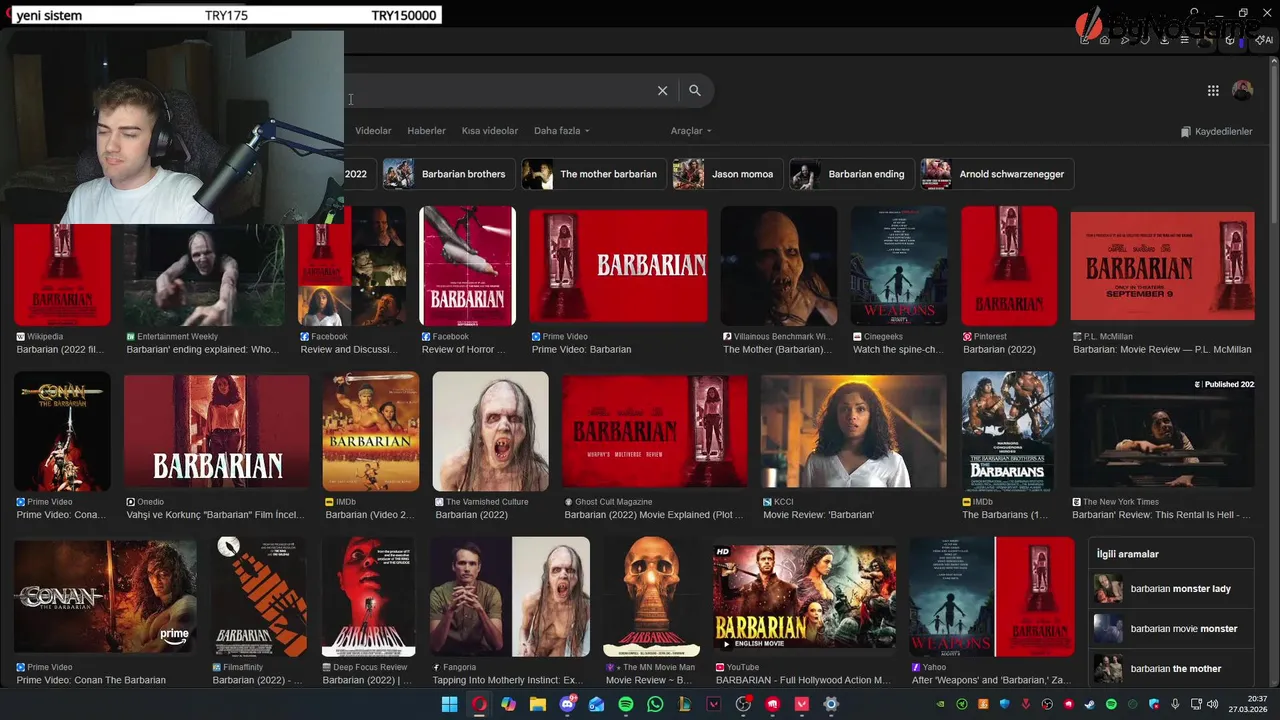Image resolution: width=1280 pixels, height=720 pixels.
Task: Open the Deep Focus Review poster
Action: (369, 596)
